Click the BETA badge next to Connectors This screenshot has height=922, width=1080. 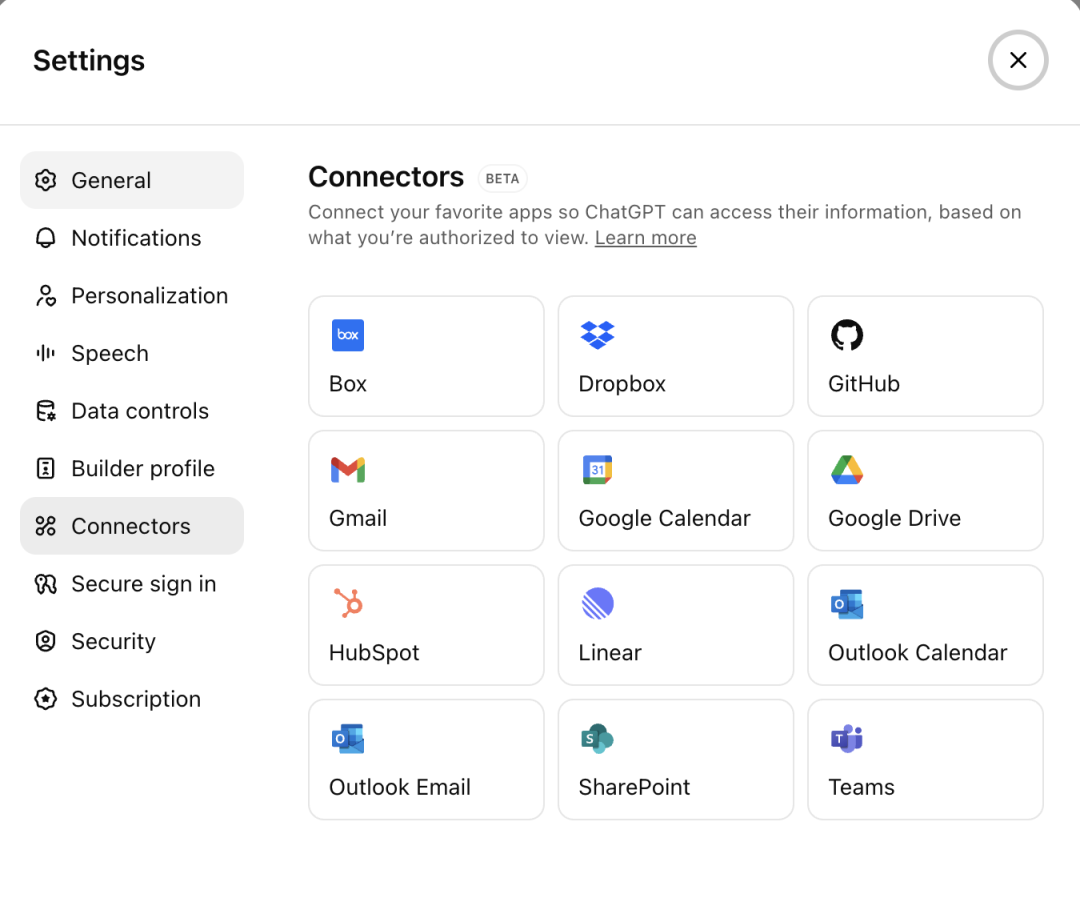point(502,179)
